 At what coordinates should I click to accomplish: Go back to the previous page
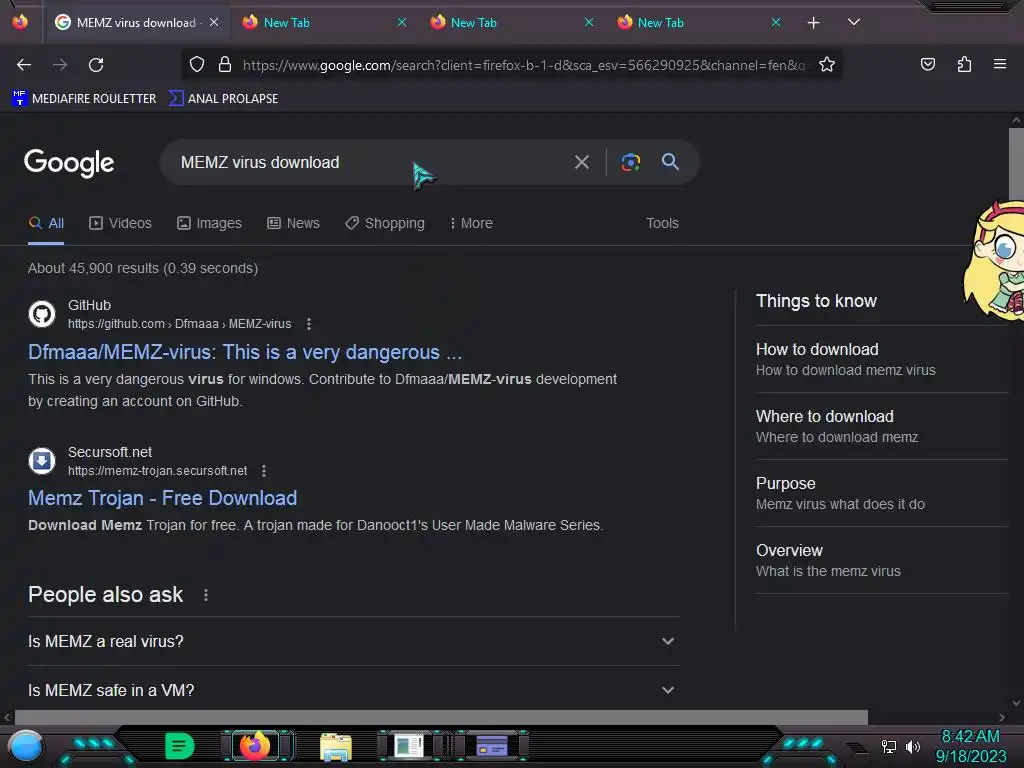24,65
